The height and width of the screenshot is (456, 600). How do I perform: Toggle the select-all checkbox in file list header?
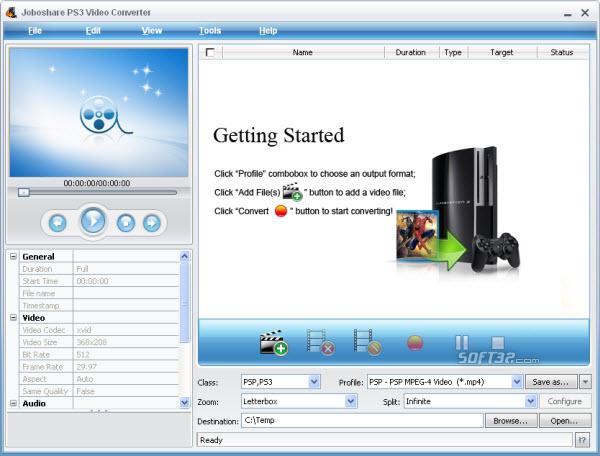(x=210, y=52)
